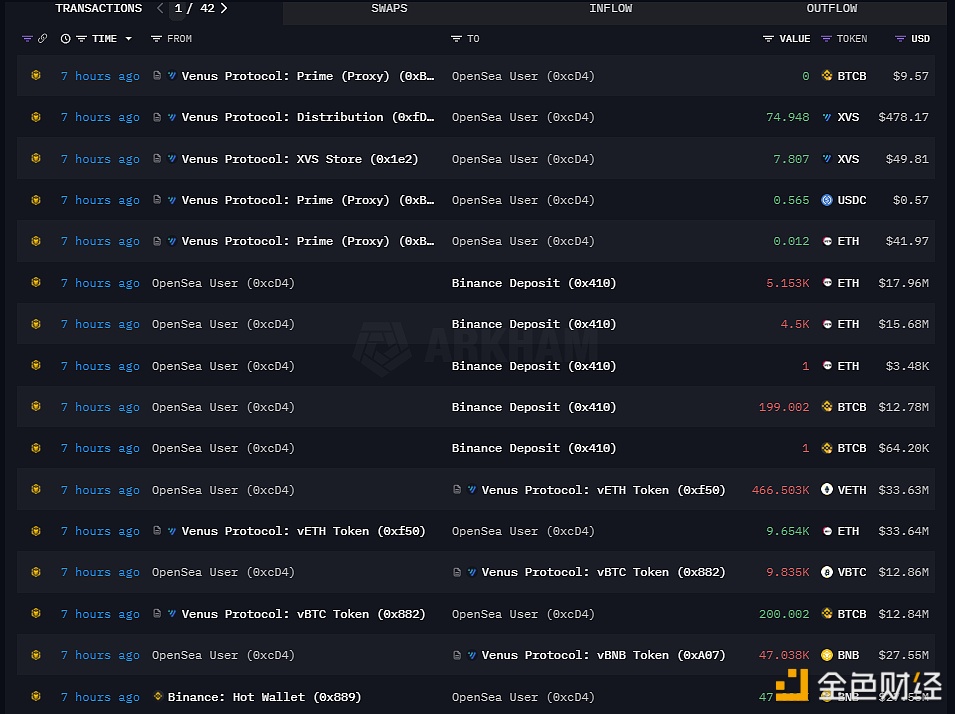Filter by VALUE column
The height and width of the screenshot is (714, 955).
click(x=768, y=39)
